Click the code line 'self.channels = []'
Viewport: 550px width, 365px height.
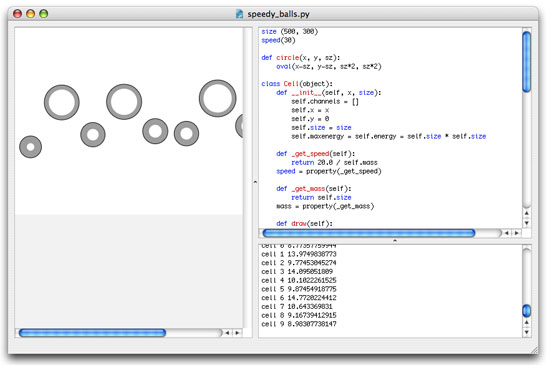[325, 101]
